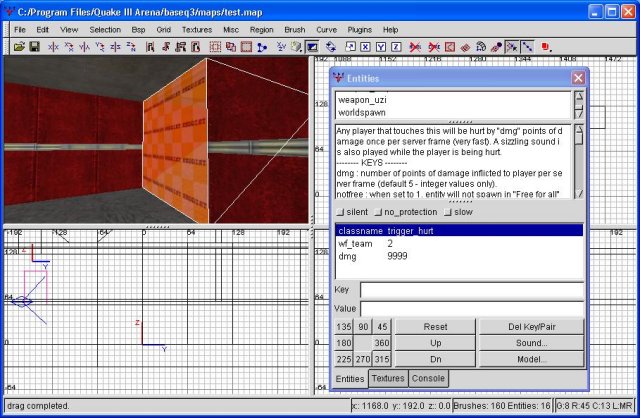Hollow the selected brush

pos(246,47)
